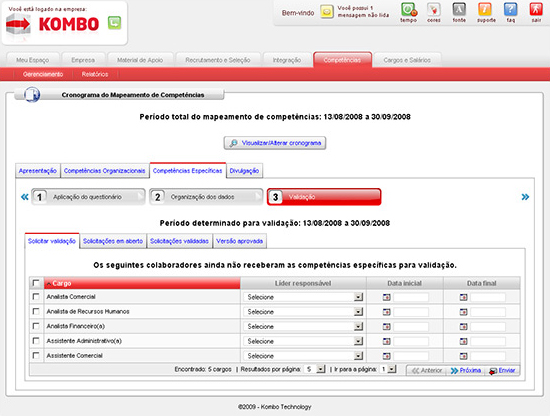Open the Empresa main tab
Screen dimensions: 550x416
83,60
